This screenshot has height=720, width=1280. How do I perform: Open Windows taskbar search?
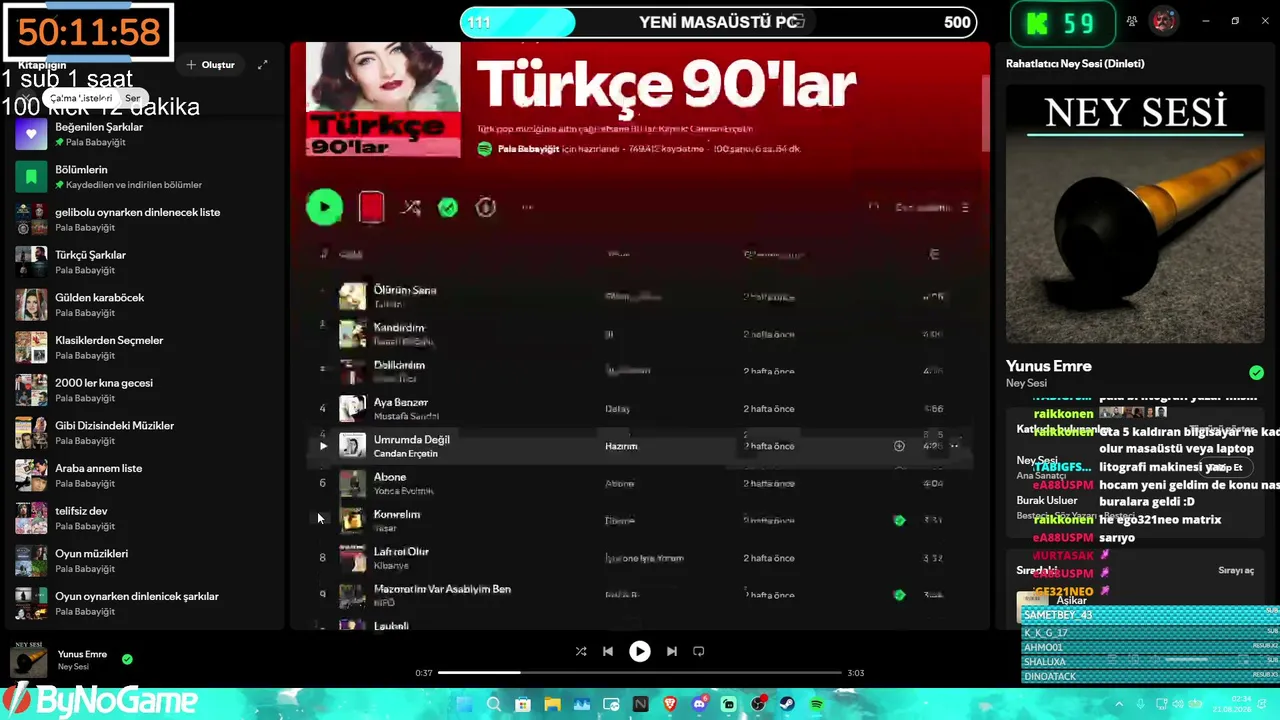pyautogui.click(x=493, y=705)
